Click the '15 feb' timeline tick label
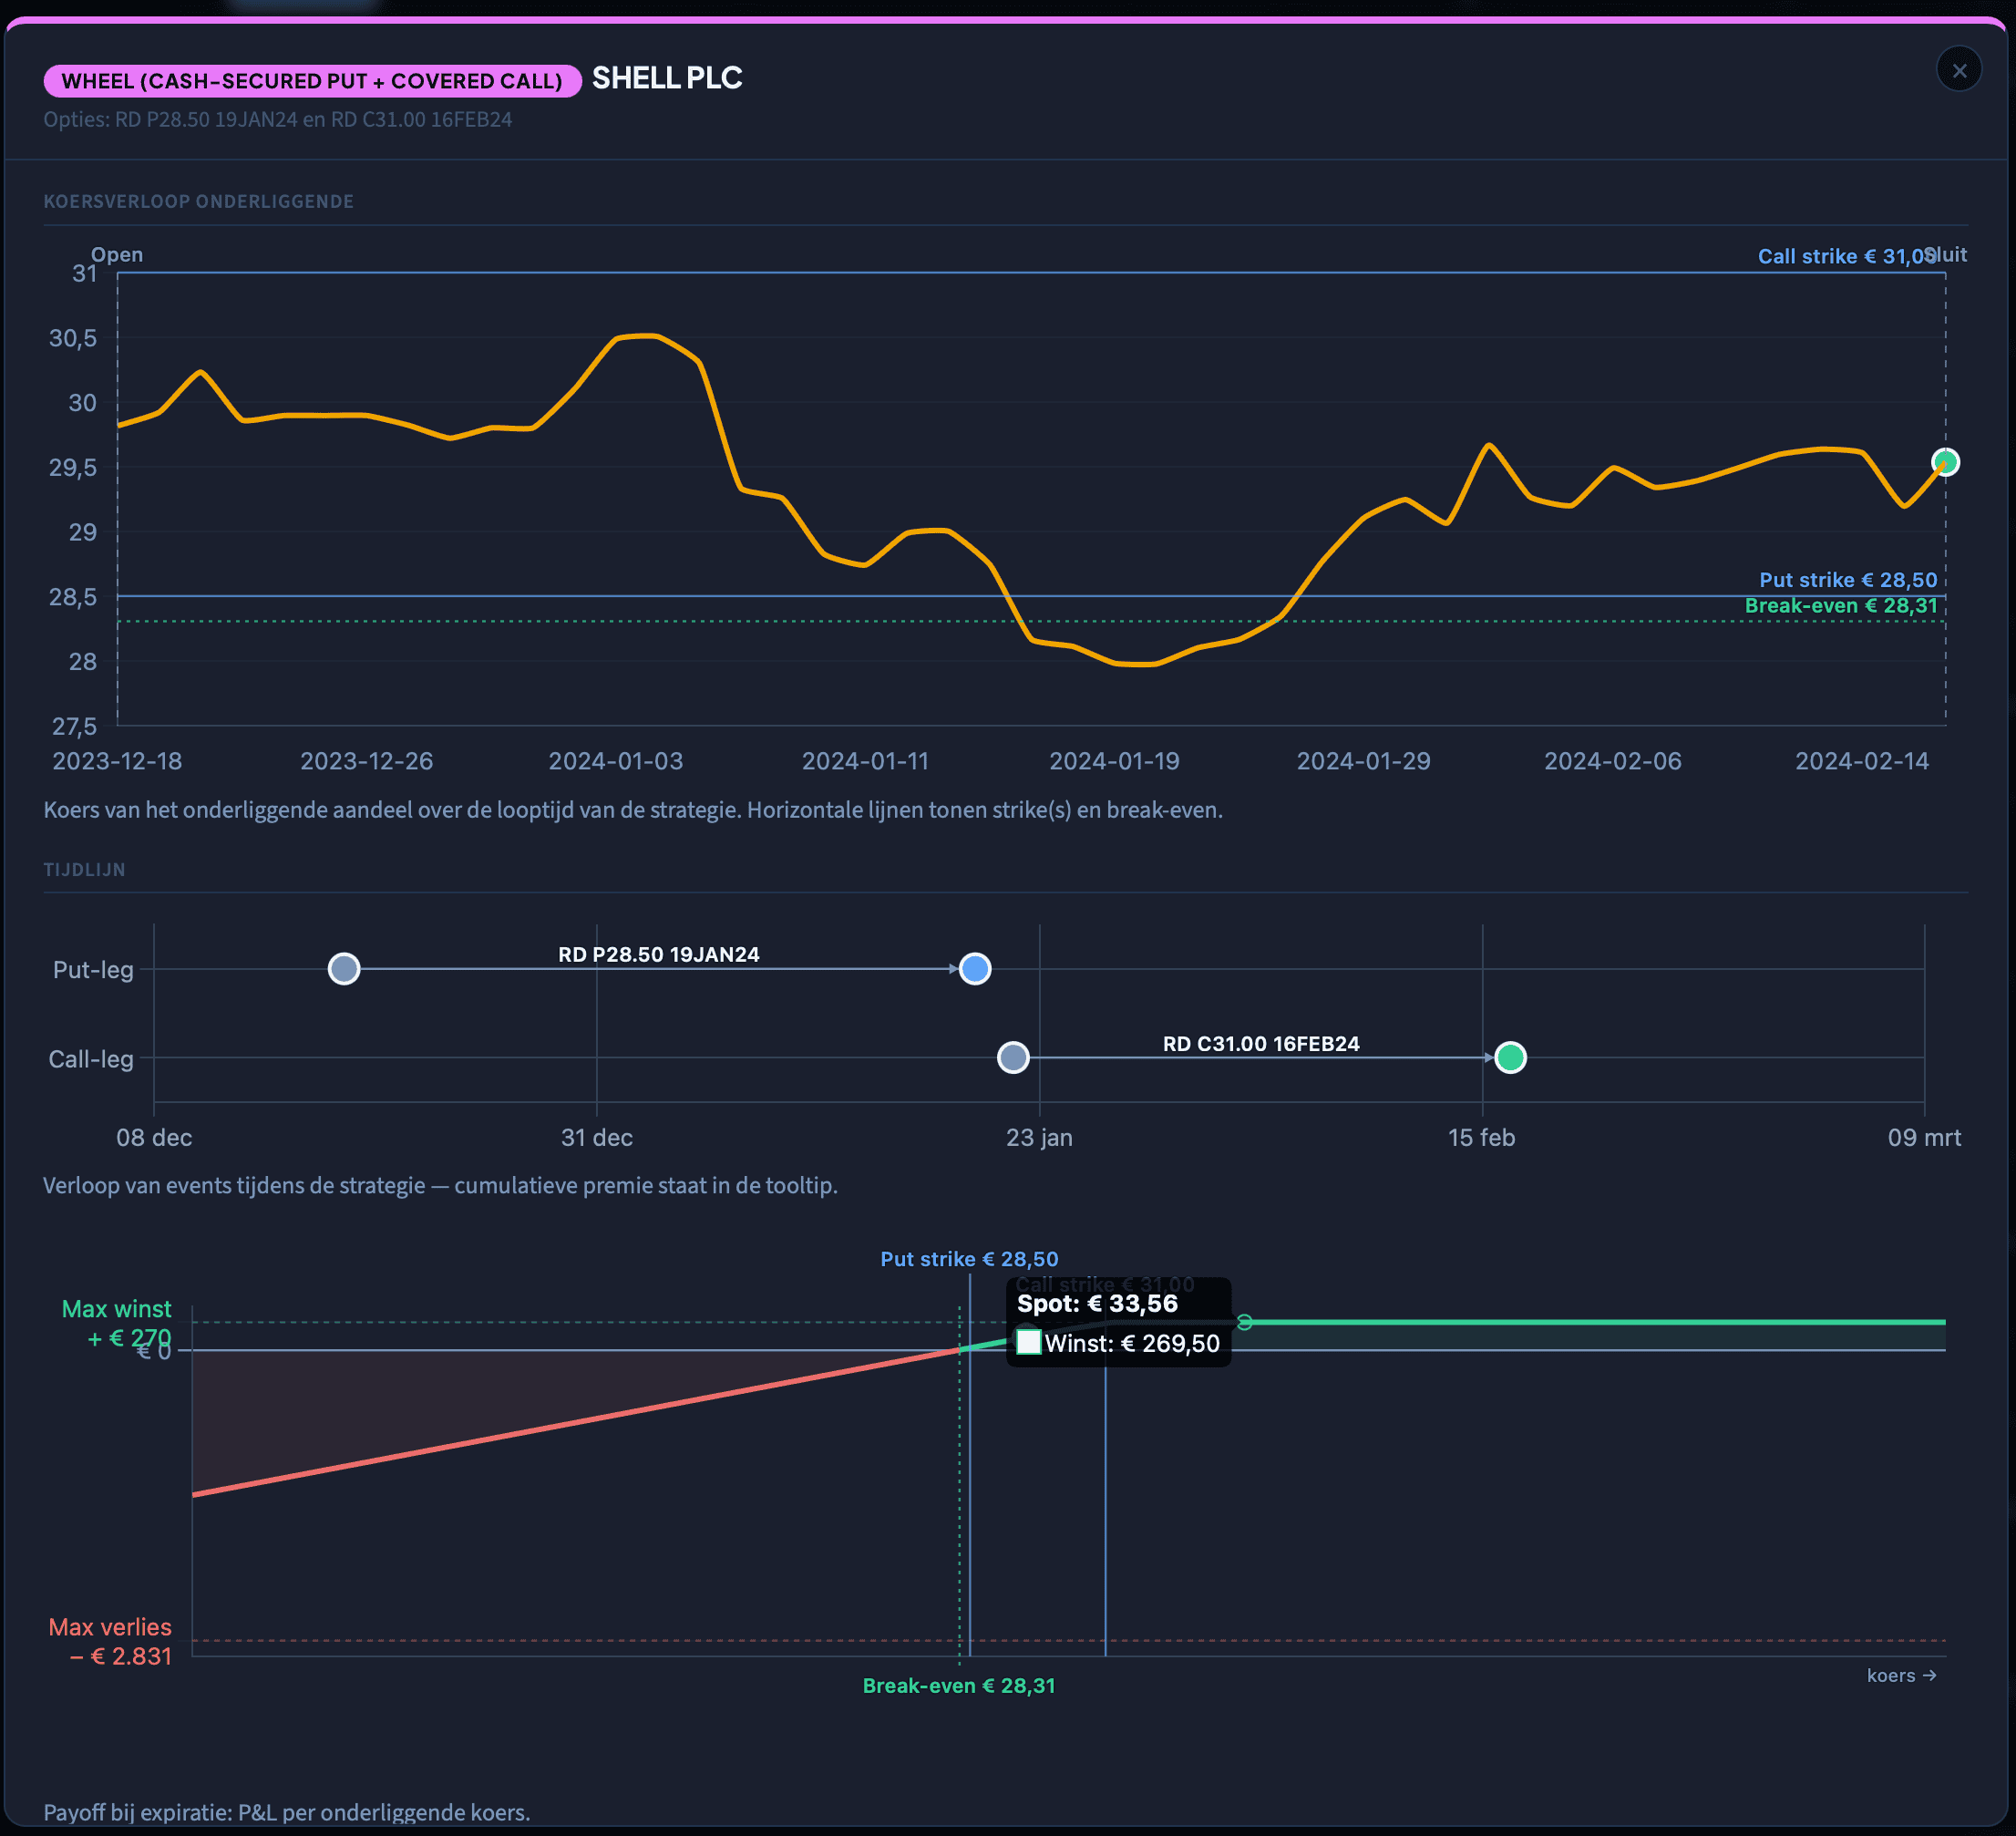 1481,1137
